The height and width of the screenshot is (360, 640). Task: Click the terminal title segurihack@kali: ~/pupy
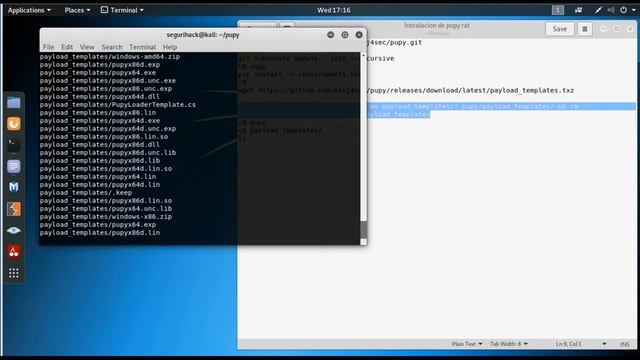pyautogui.click(x=203, y=35)
